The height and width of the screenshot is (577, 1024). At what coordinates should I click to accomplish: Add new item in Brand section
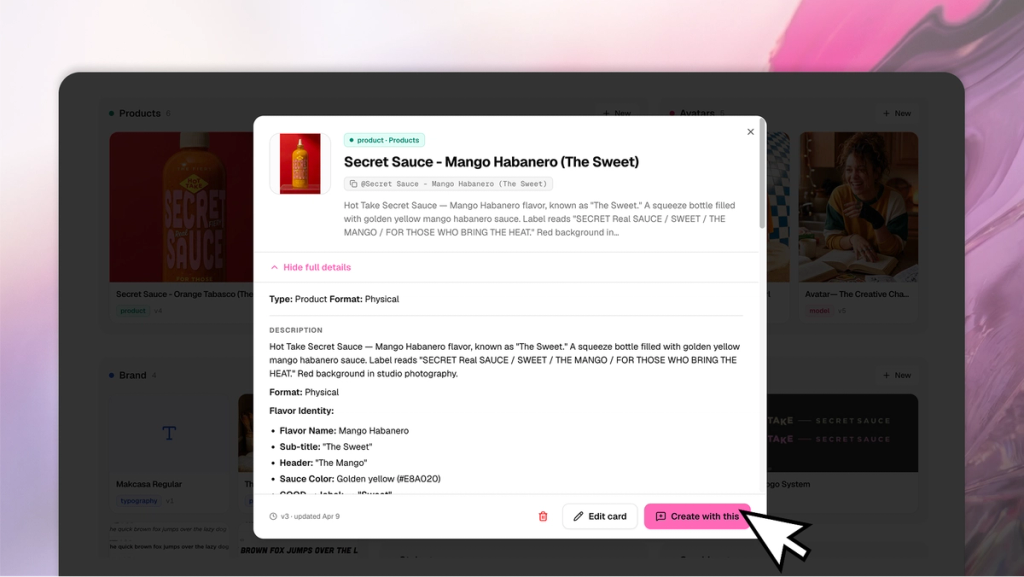point(897,375)
